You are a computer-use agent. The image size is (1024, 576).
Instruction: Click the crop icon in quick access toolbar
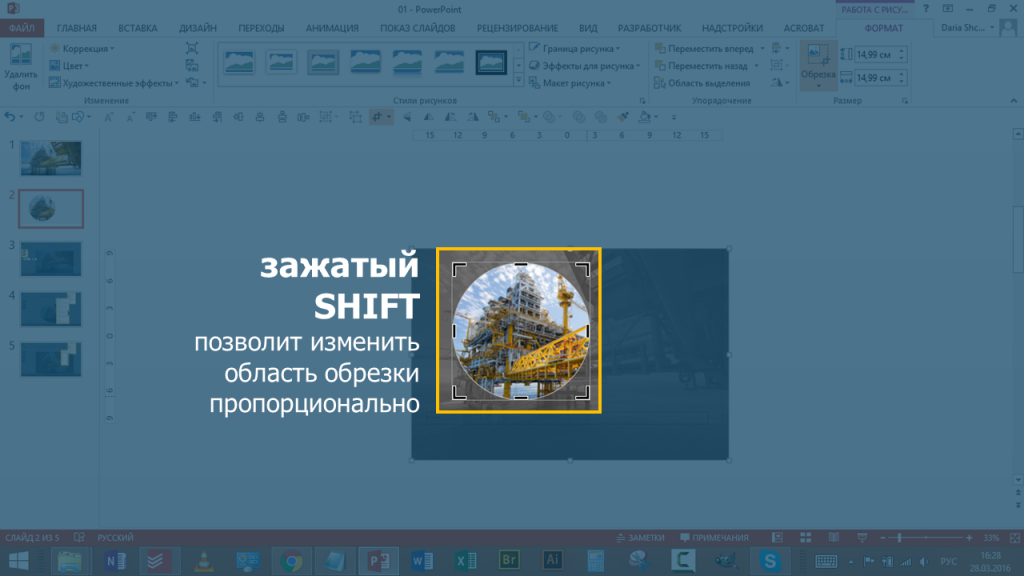(x=379, y=117)
